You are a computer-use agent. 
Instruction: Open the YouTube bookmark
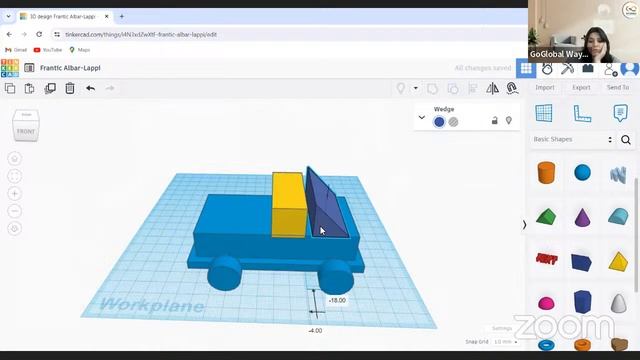[x=48, y=50]
